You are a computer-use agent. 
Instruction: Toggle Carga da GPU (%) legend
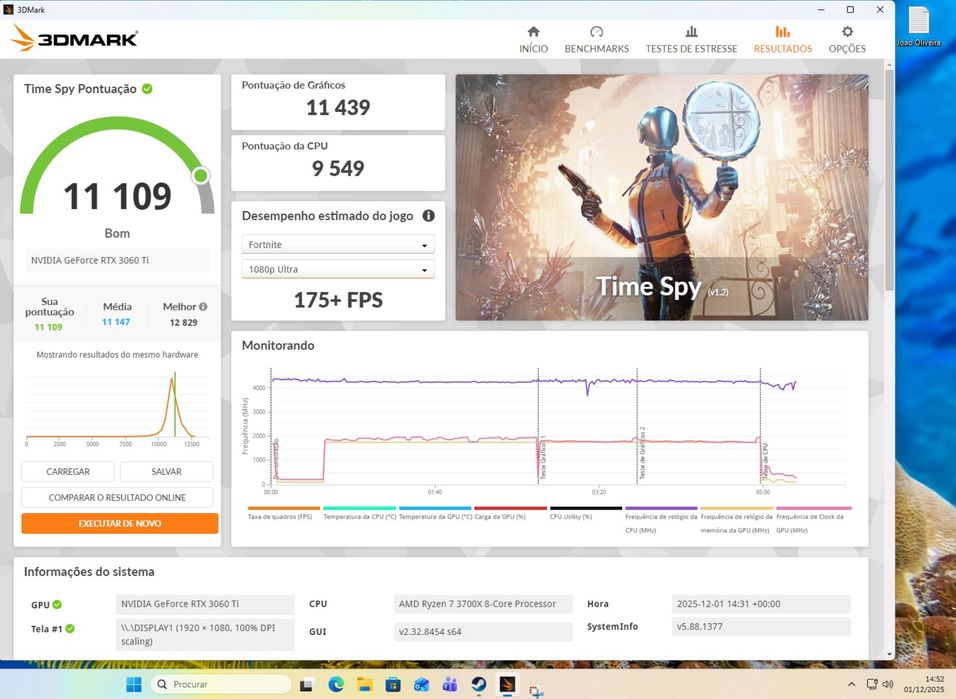point(510,512)
